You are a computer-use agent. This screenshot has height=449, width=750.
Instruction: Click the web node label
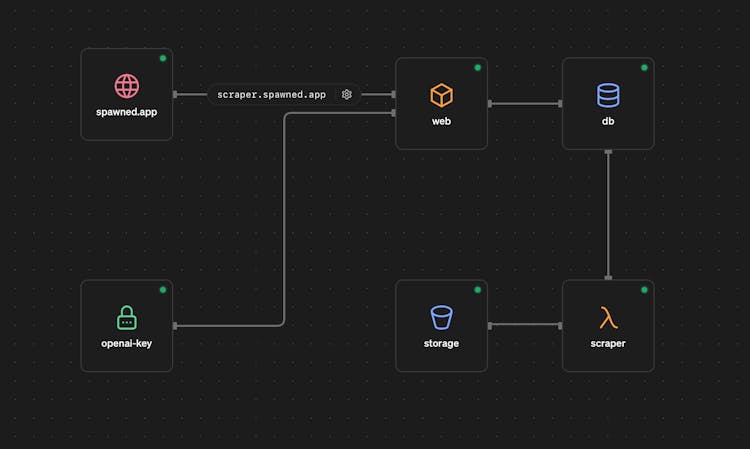441,121
